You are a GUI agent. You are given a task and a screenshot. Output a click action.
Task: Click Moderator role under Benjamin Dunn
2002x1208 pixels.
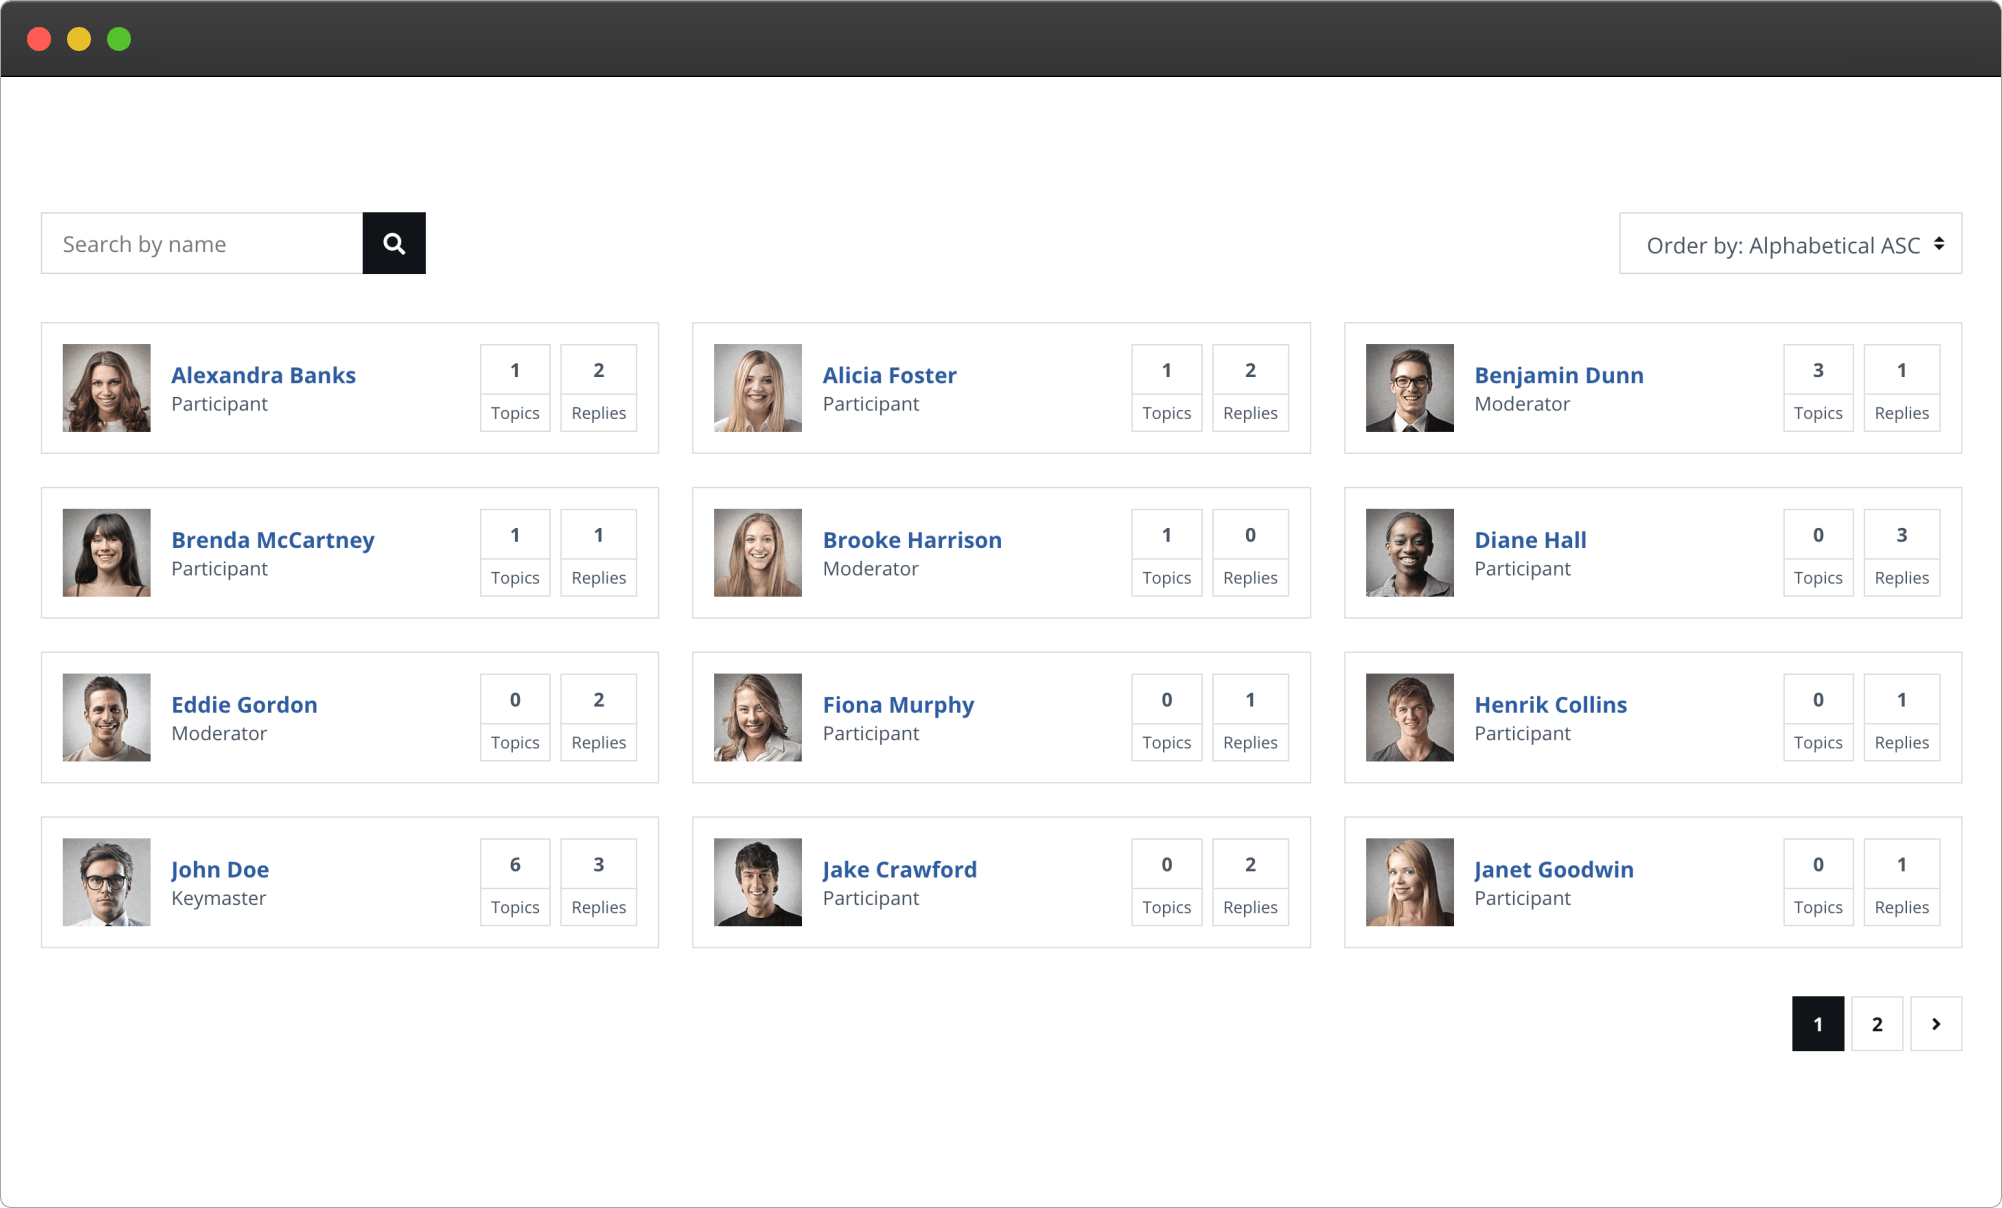click(x=1522, y=404)
